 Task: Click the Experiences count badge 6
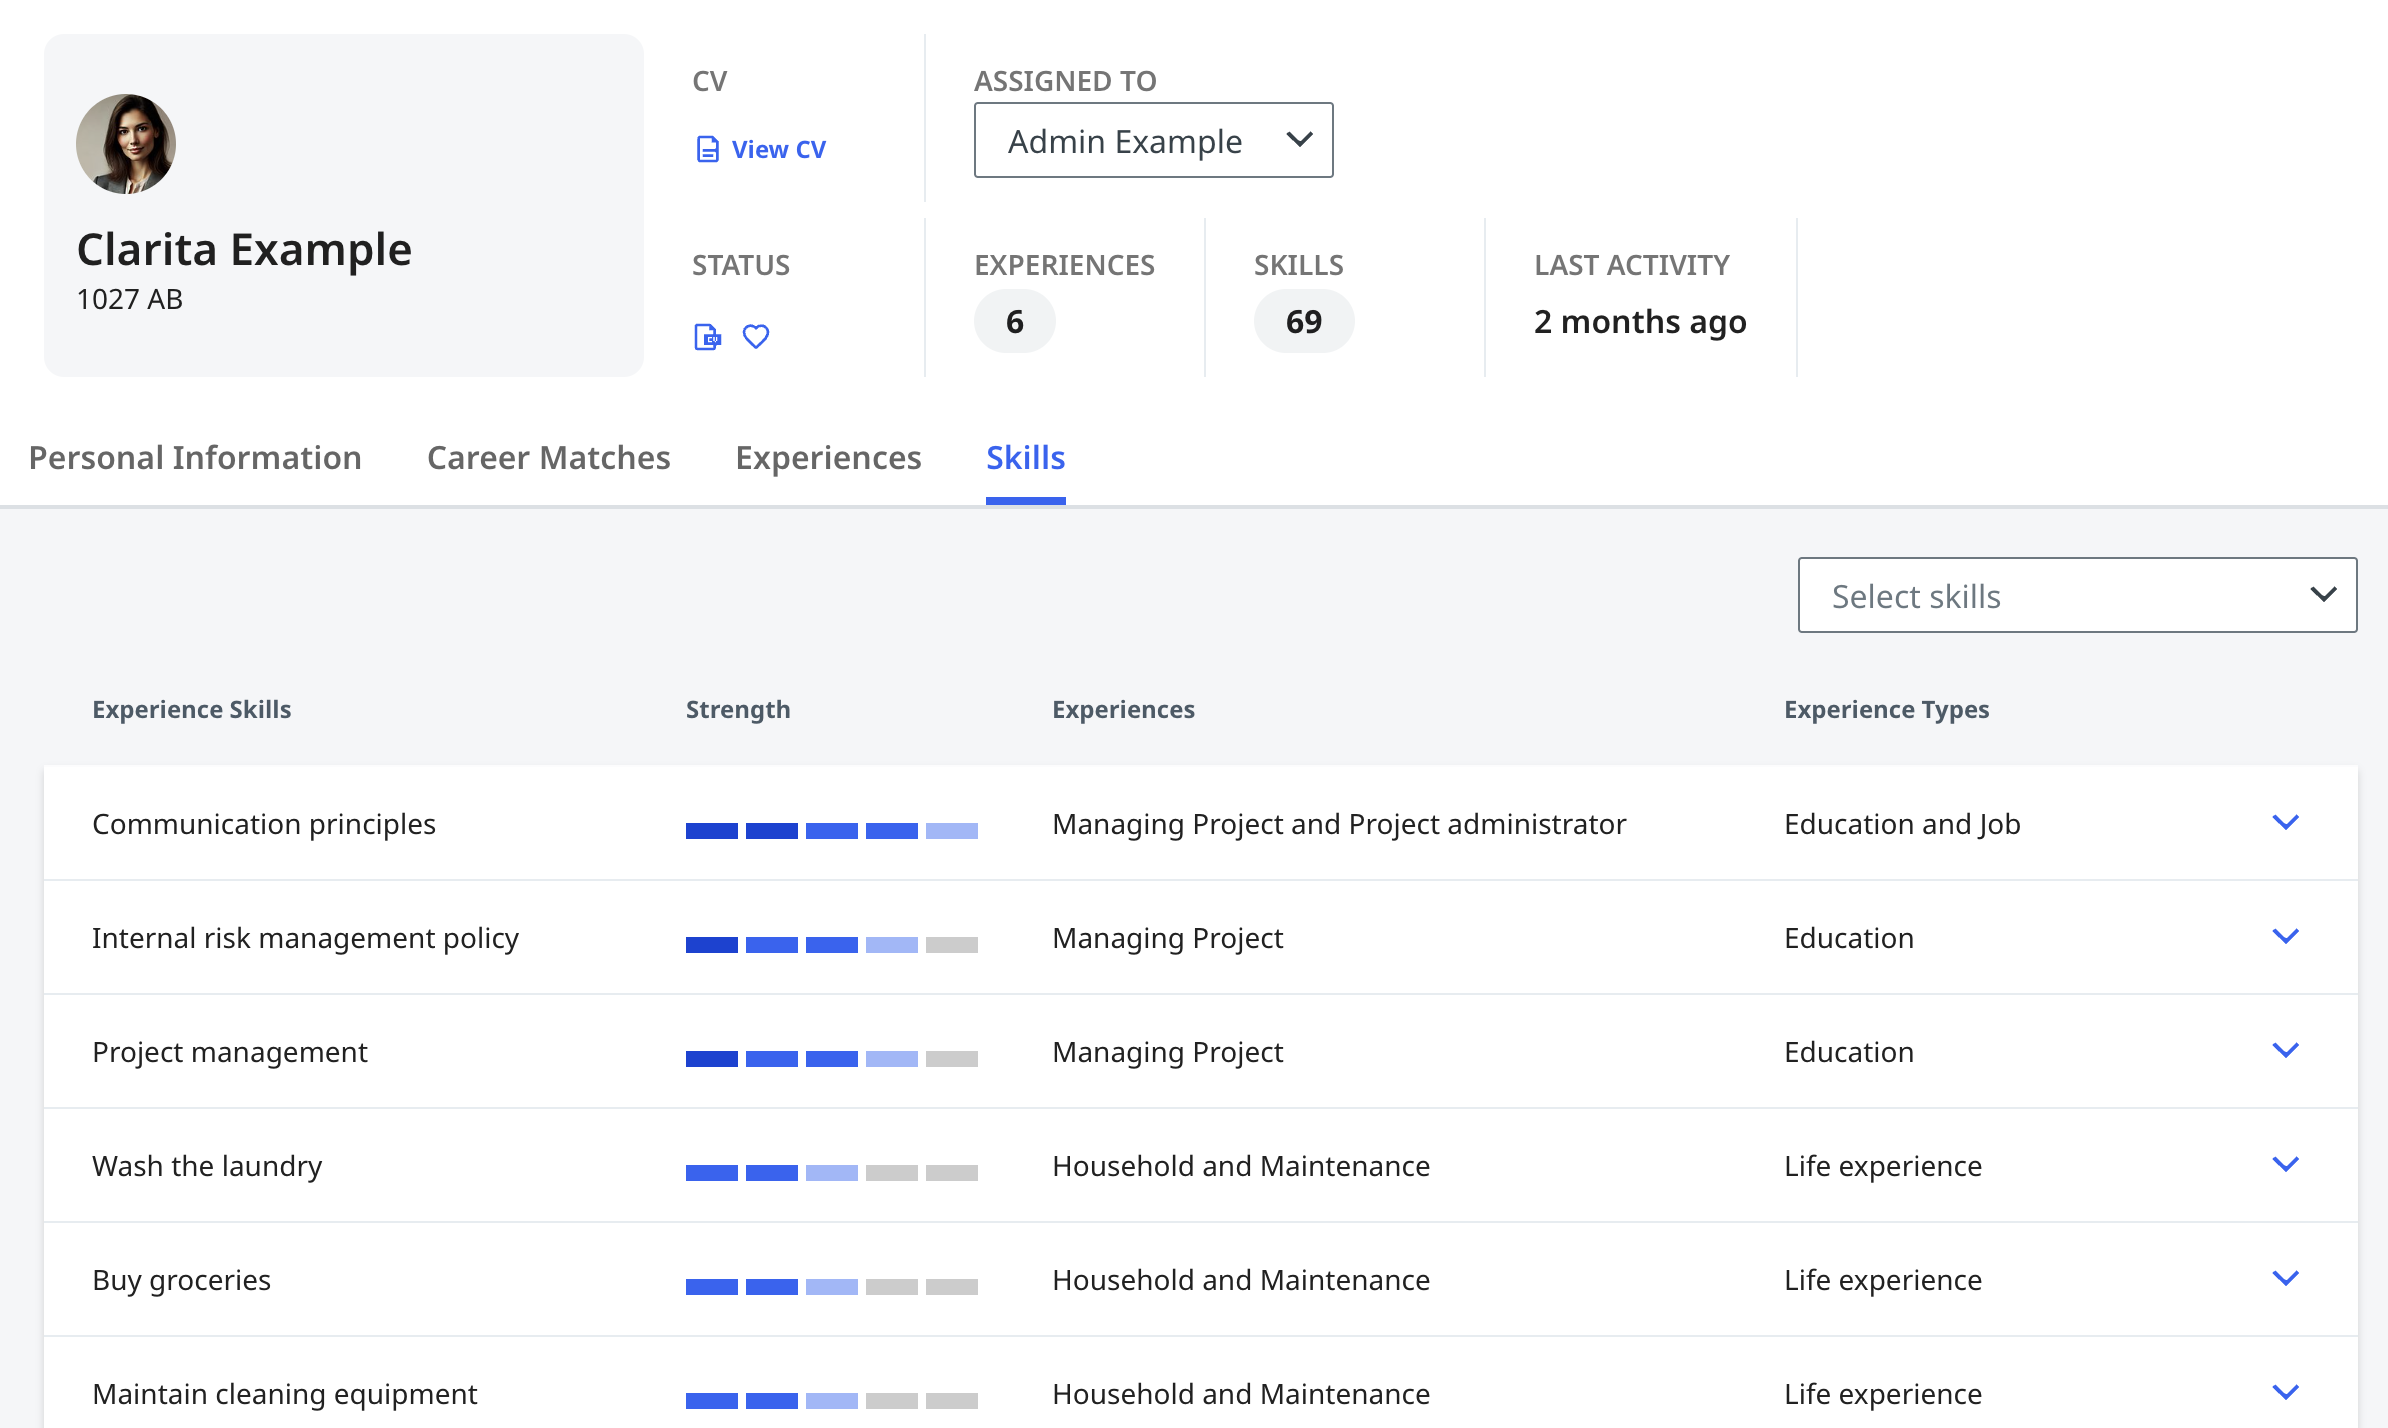click(x=1015, y=321)
